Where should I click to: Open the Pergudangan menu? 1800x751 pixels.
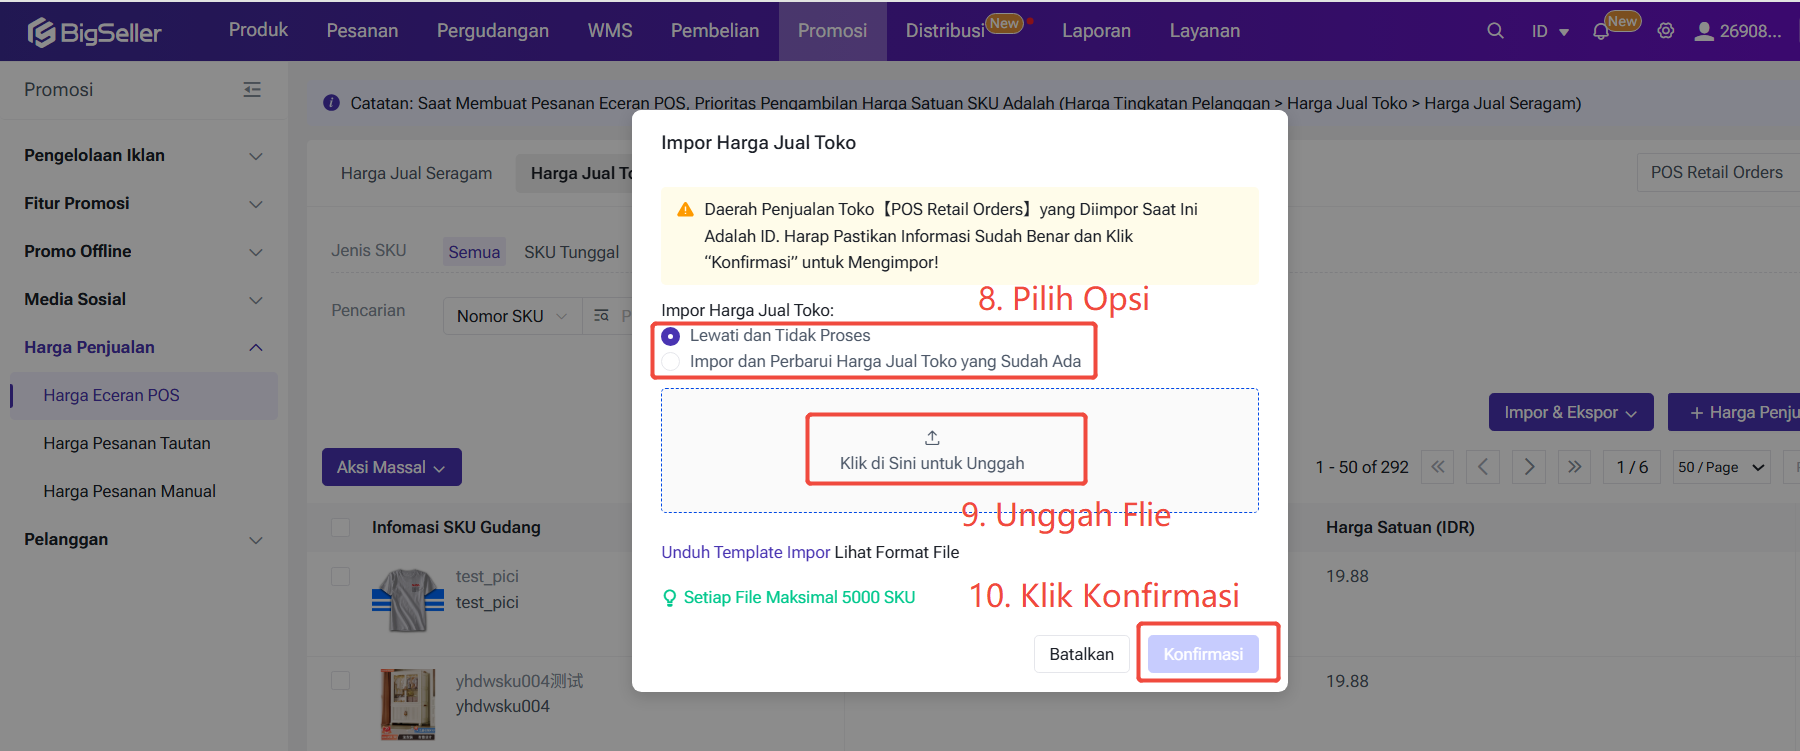(493, 31)
